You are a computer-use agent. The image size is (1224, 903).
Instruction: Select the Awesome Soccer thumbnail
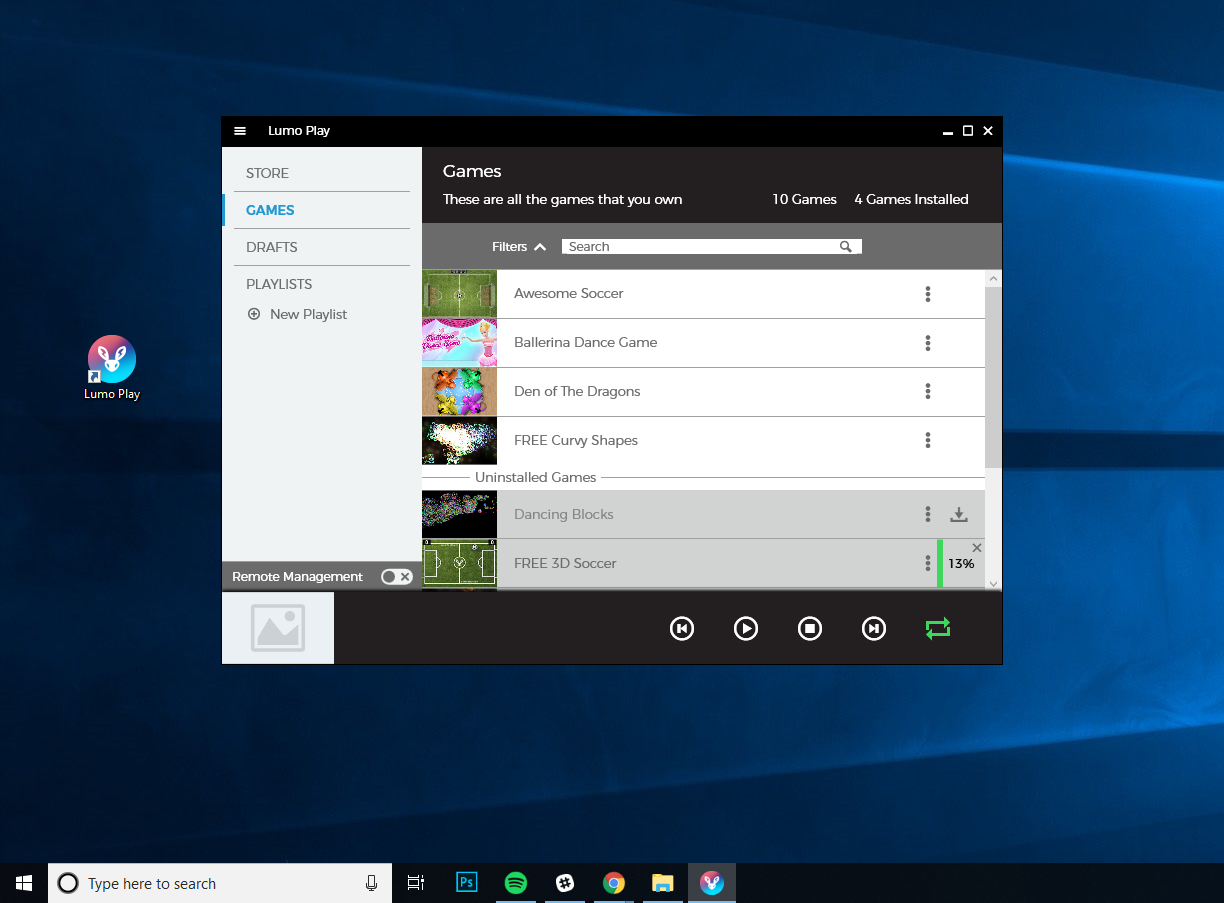(x=459, y=294)
